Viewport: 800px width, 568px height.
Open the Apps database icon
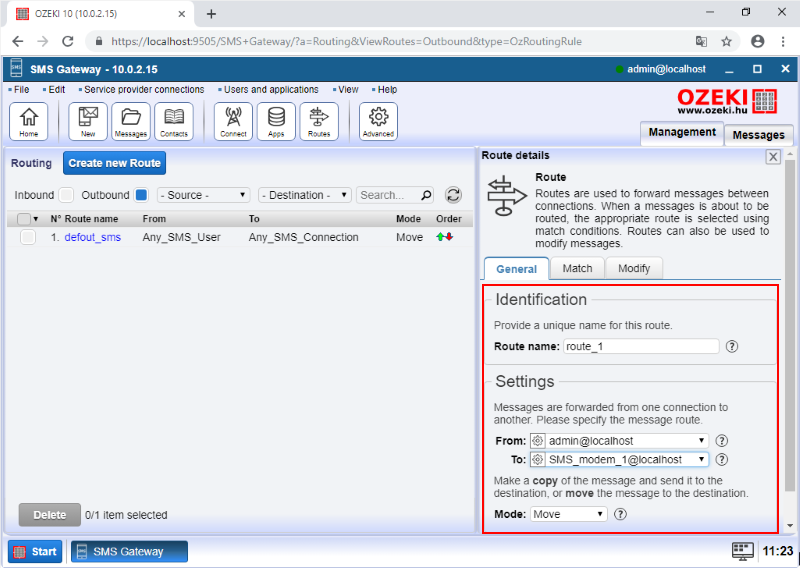pos(276,121)
